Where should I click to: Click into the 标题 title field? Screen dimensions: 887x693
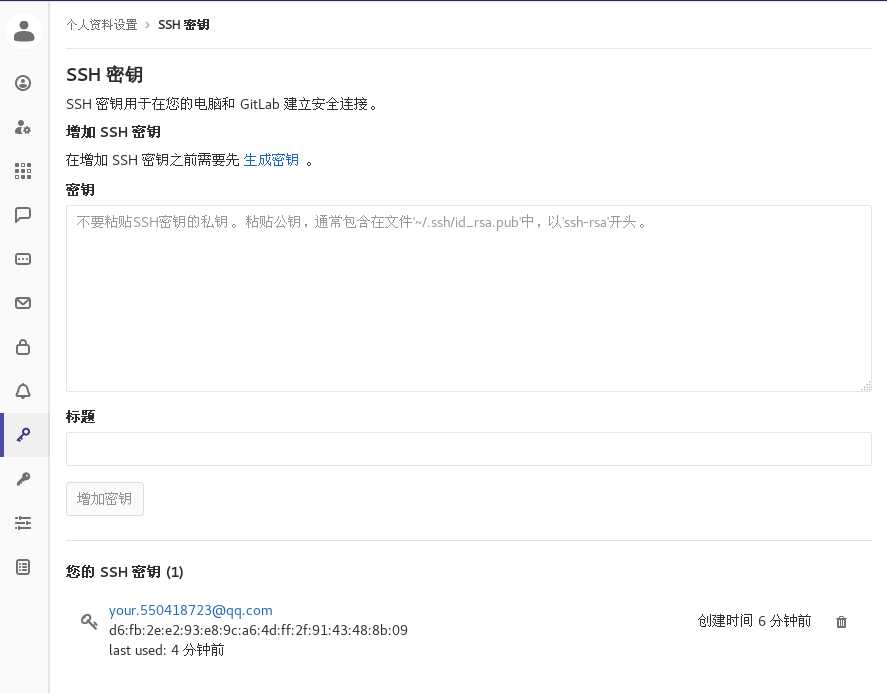pos(468,449)
